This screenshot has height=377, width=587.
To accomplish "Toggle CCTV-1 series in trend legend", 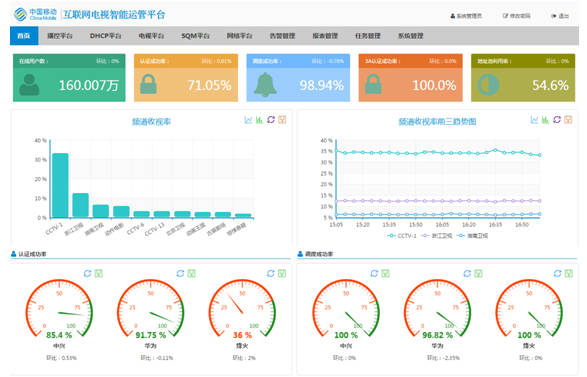I will 401,236.
